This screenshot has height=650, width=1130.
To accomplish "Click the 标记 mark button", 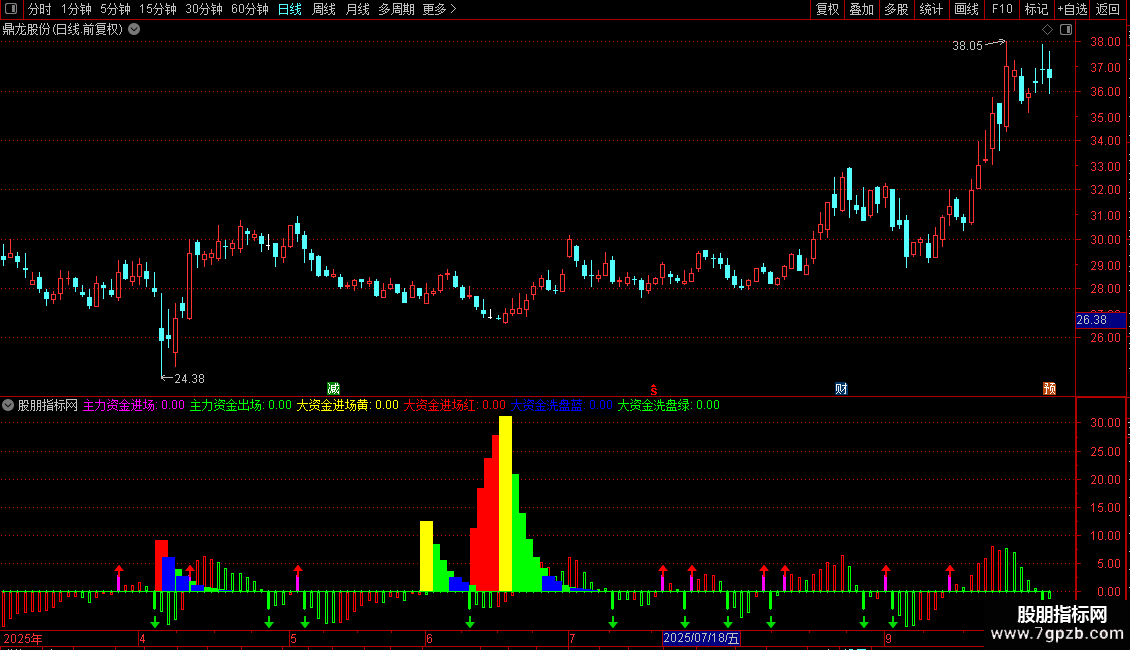I will [1036, 9].
